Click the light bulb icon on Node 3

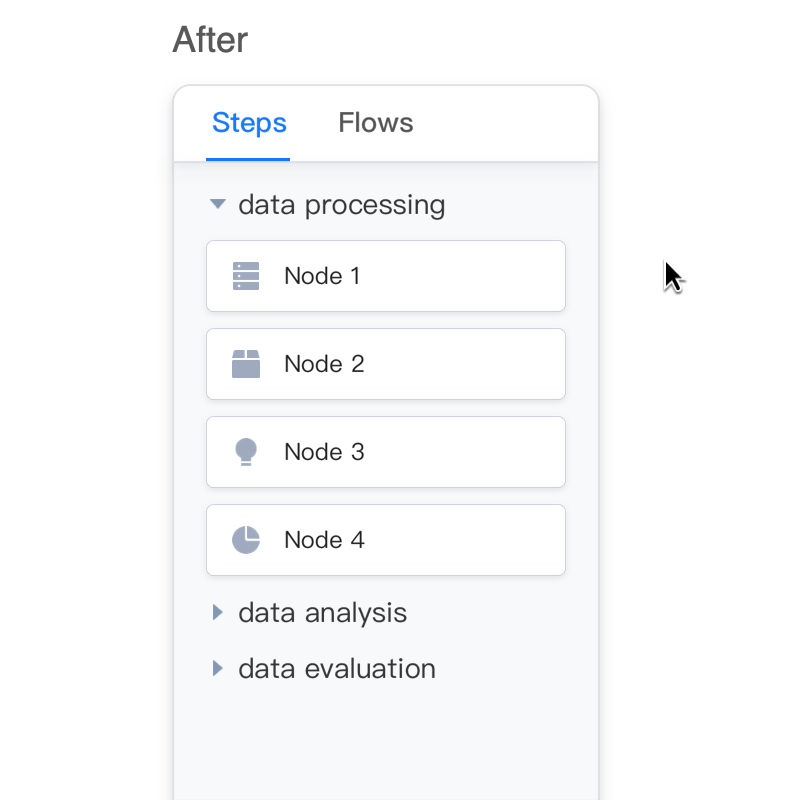tap(246, 452)
